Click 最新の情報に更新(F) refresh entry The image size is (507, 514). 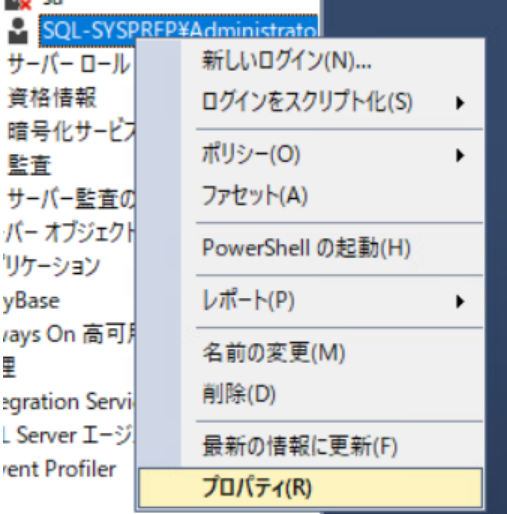[311, 447]
